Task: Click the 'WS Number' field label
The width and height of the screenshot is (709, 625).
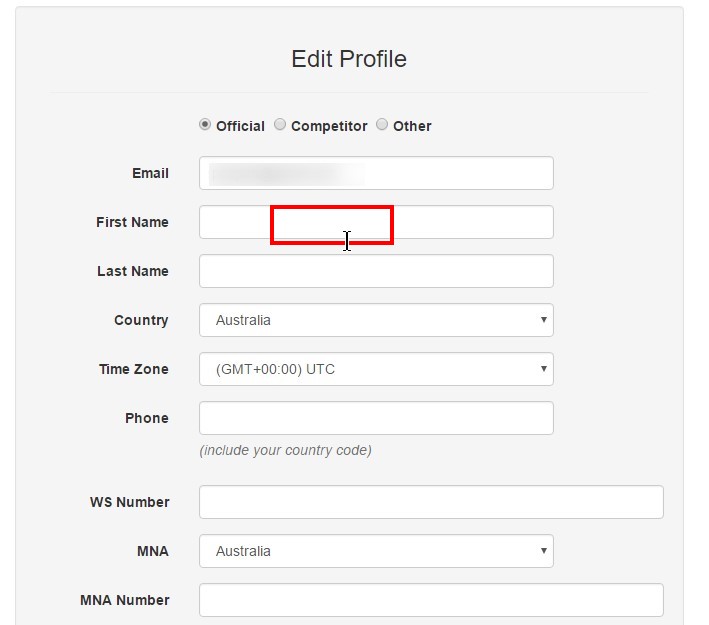Action: click(129, 502)
